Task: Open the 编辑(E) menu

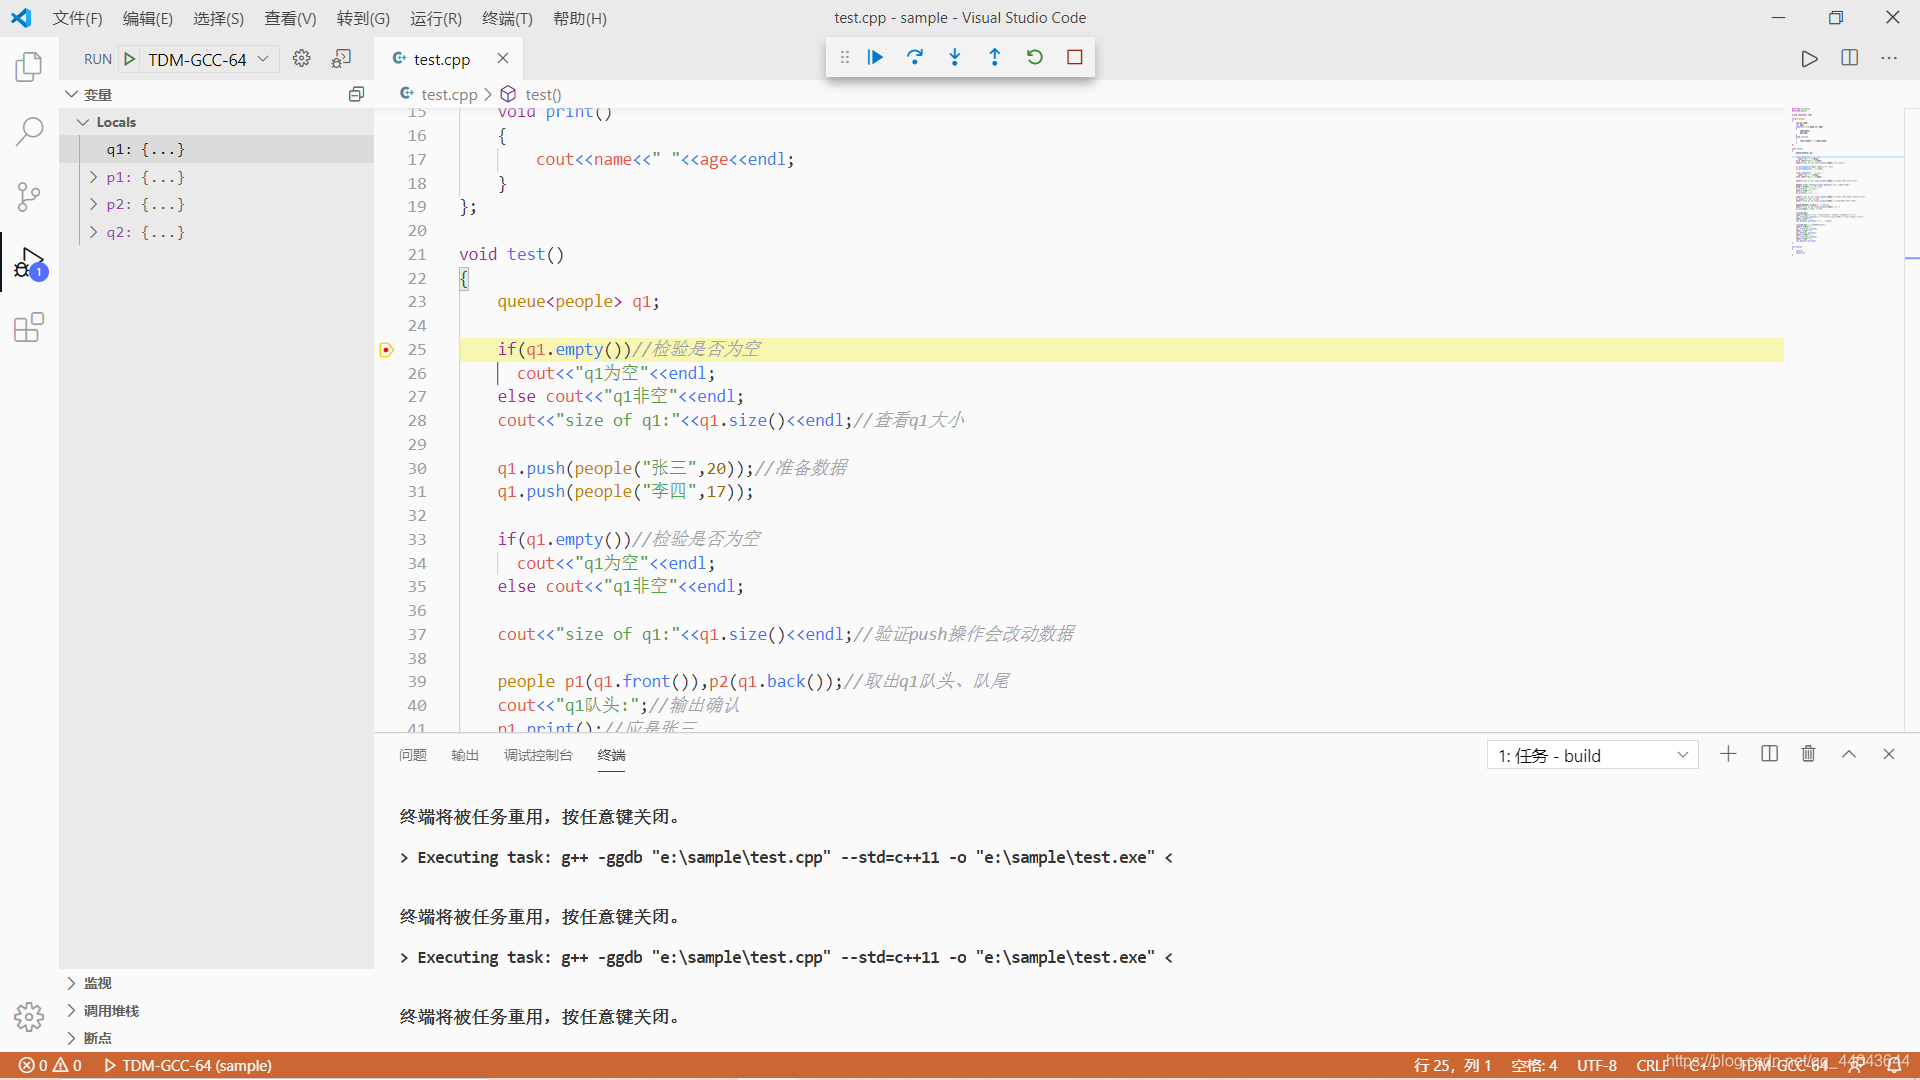Action: (148, 18)
